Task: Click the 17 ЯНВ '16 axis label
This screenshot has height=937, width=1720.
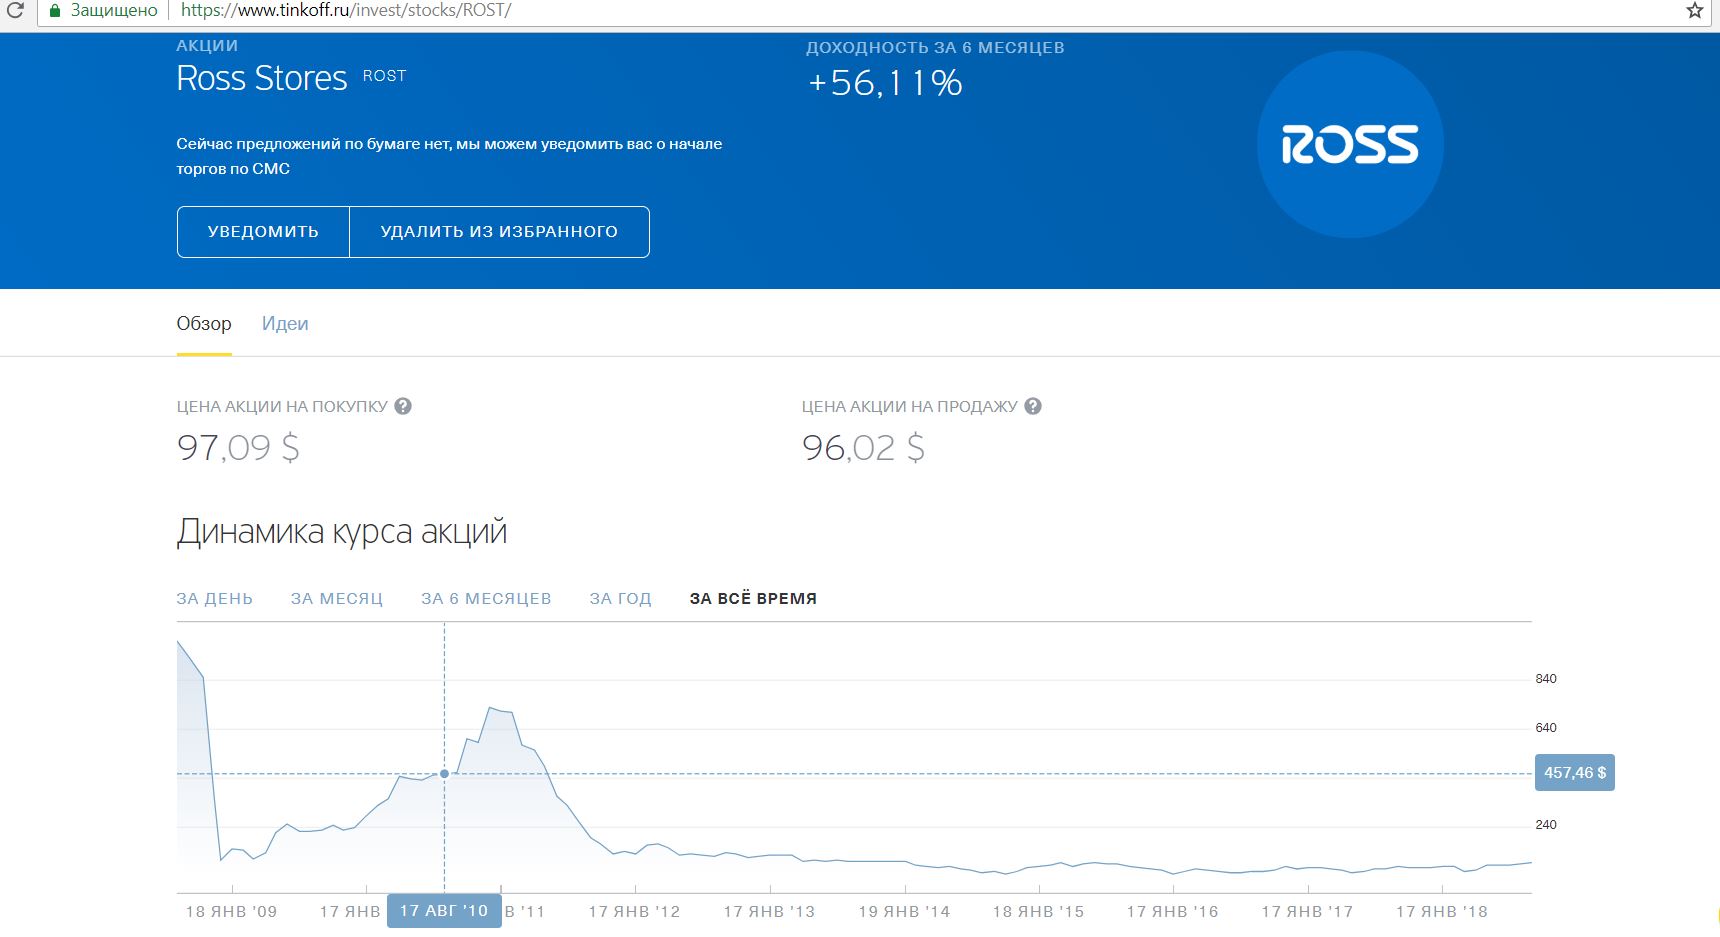Action: [1173, 912]
